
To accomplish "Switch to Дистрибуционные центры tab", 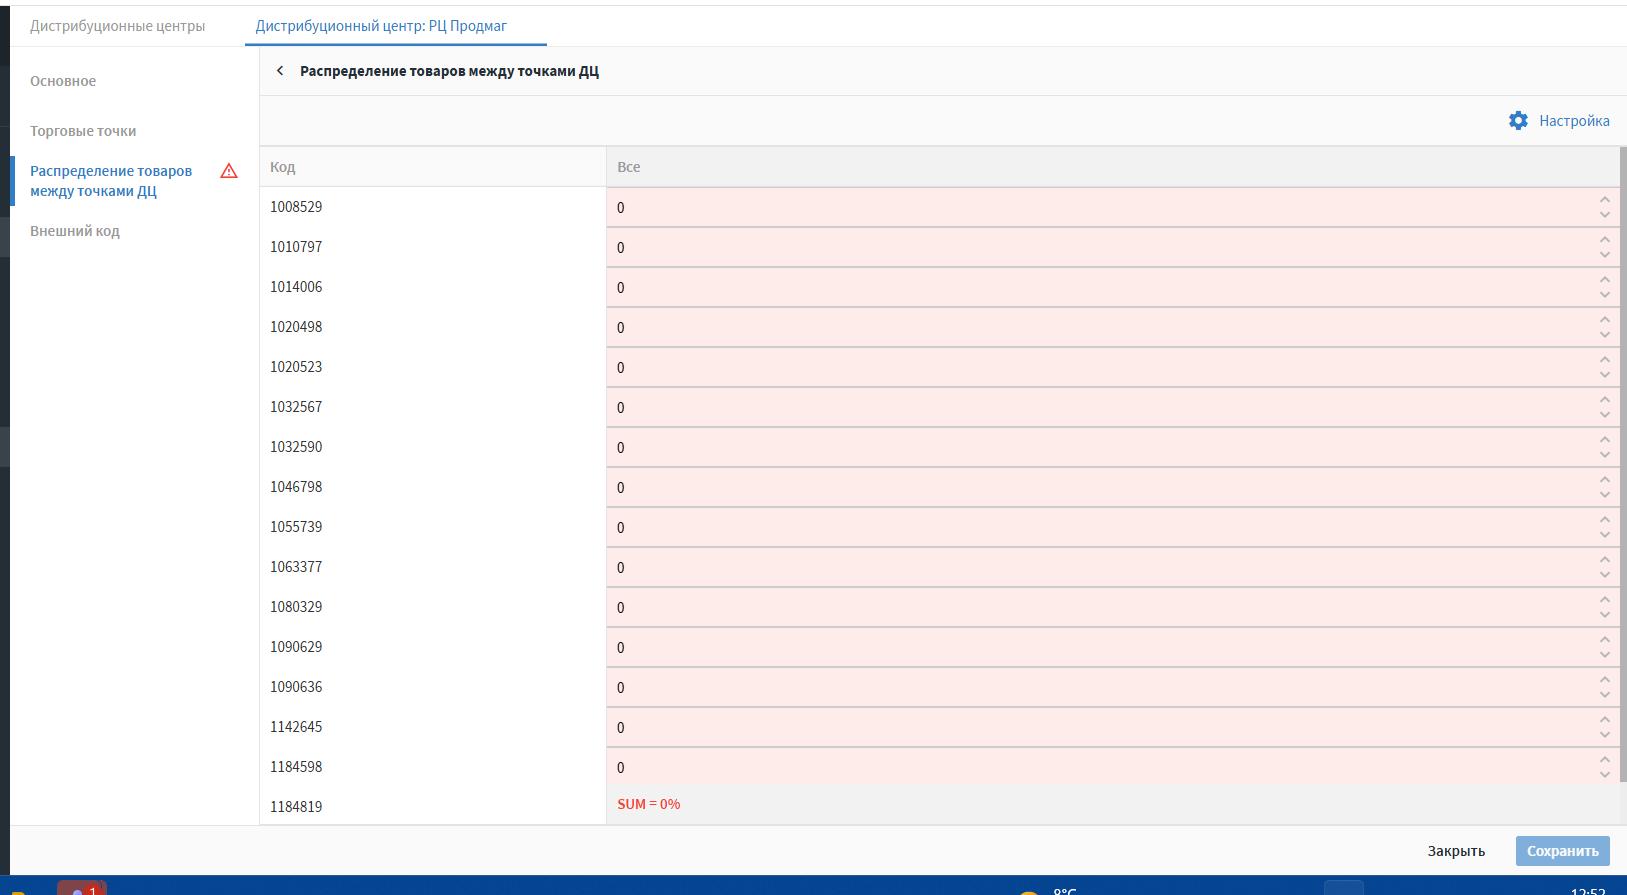I will (117, 26).
